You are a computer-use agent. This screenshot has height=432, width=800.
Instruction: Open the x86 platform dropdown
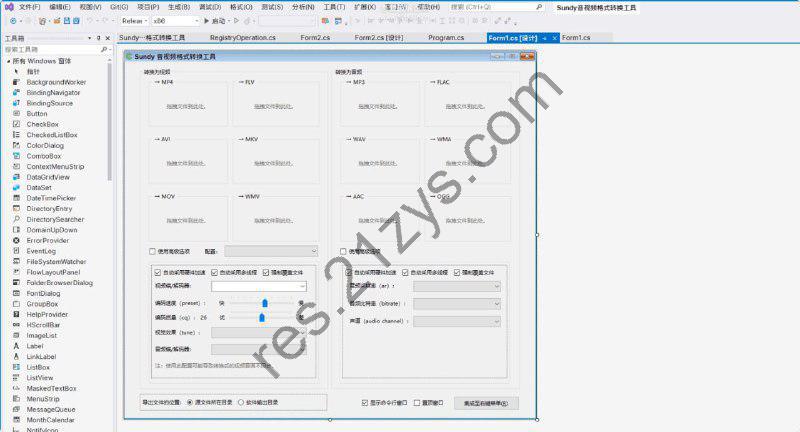[176, 21]
